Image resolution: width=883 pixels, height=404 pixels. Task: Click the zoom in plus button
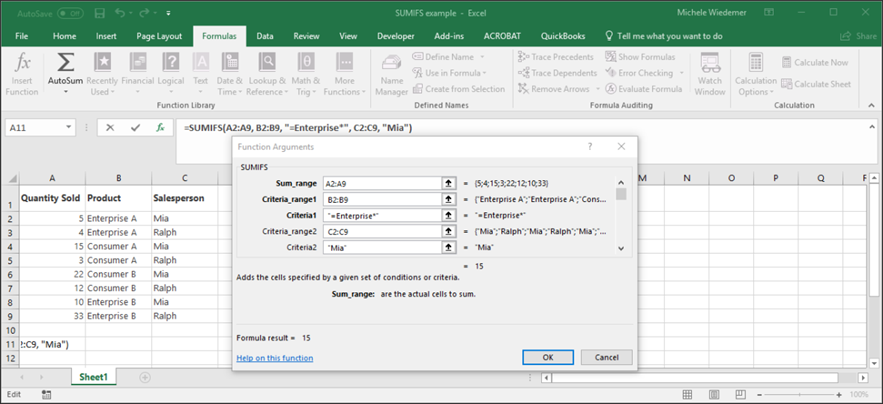pyautogui.click(x=839, y=394)
